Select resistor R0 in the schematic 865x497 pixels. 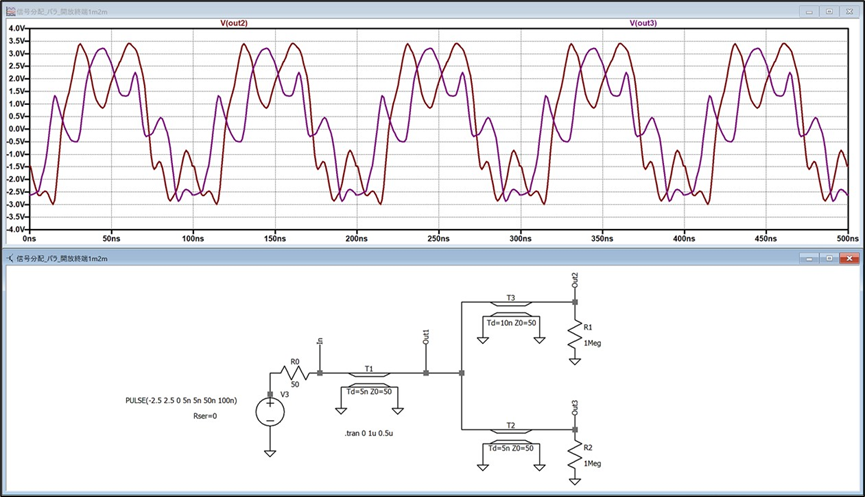(295, 374)
